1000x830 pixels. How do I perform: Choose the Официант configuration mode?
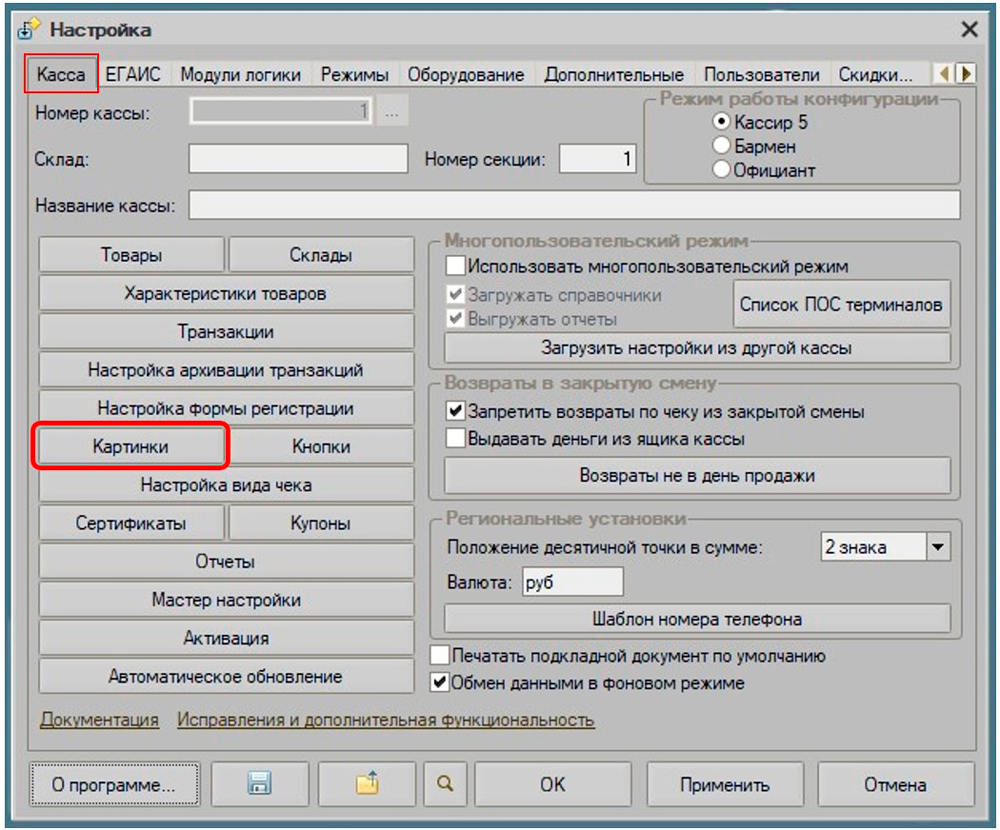click(722, 170)
